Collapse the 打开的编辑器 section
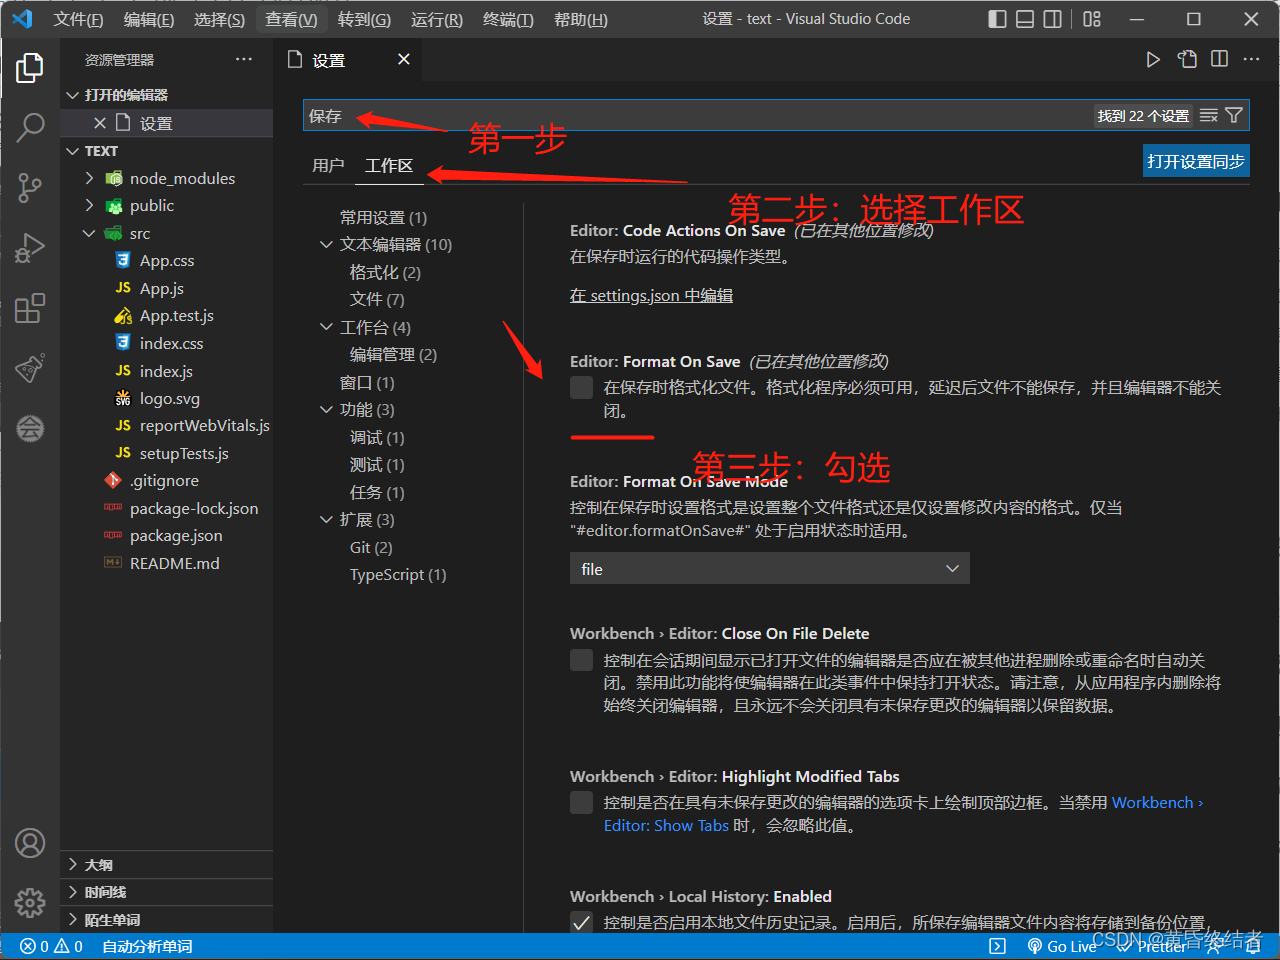This screenshot has height=960, width=1280. [166, 95]
